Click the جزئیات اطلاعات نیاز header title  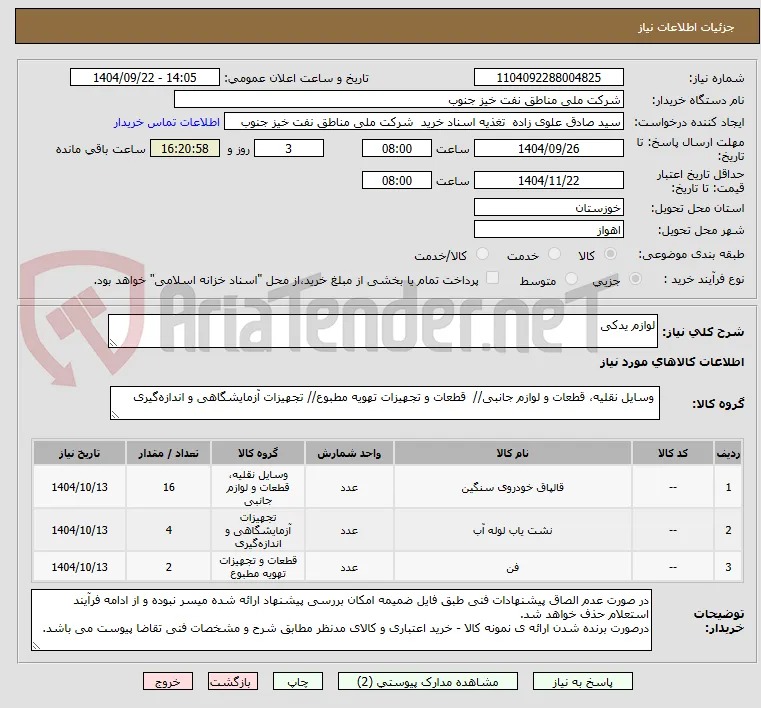point(685,27)
